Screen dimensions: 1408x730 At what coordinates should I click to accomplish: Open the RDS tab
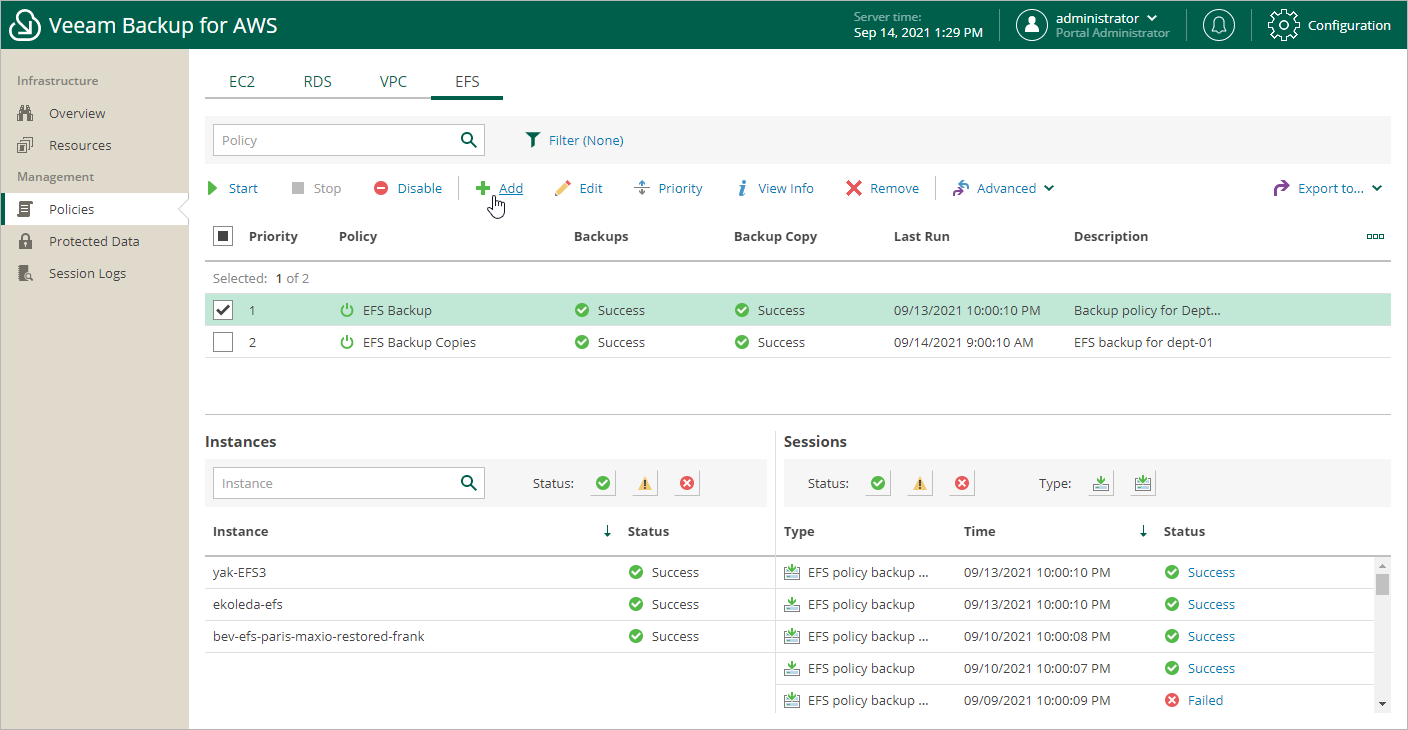coord(317,82)
